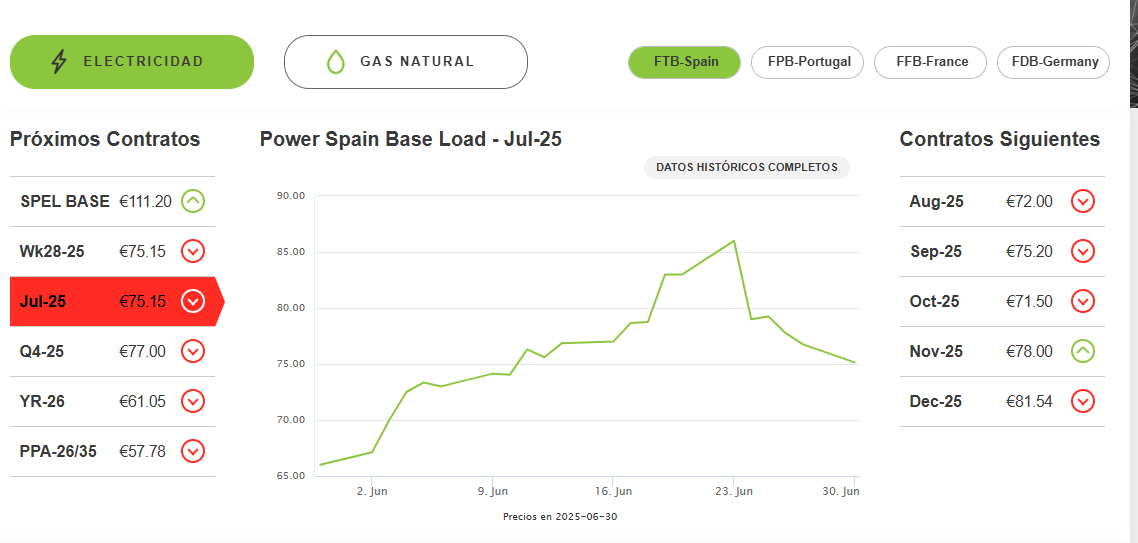Click the €111.20 SPEL BASE price

coord(145,201)
